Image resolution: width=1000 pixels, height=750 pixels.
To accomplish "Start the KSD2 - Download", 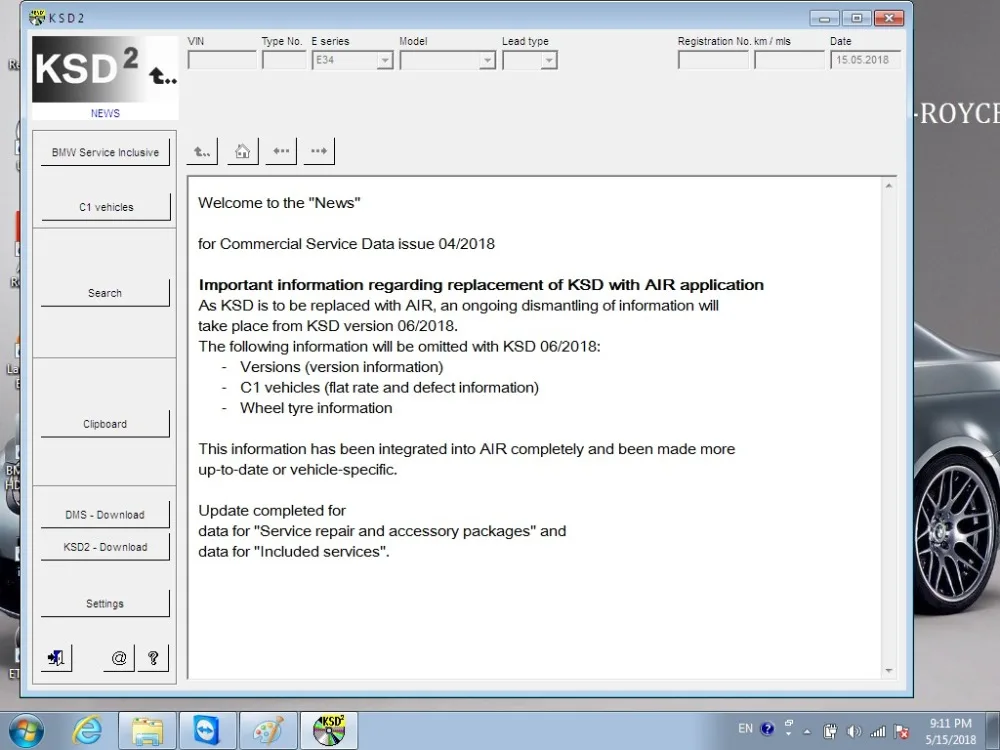I will coord(105,547).
